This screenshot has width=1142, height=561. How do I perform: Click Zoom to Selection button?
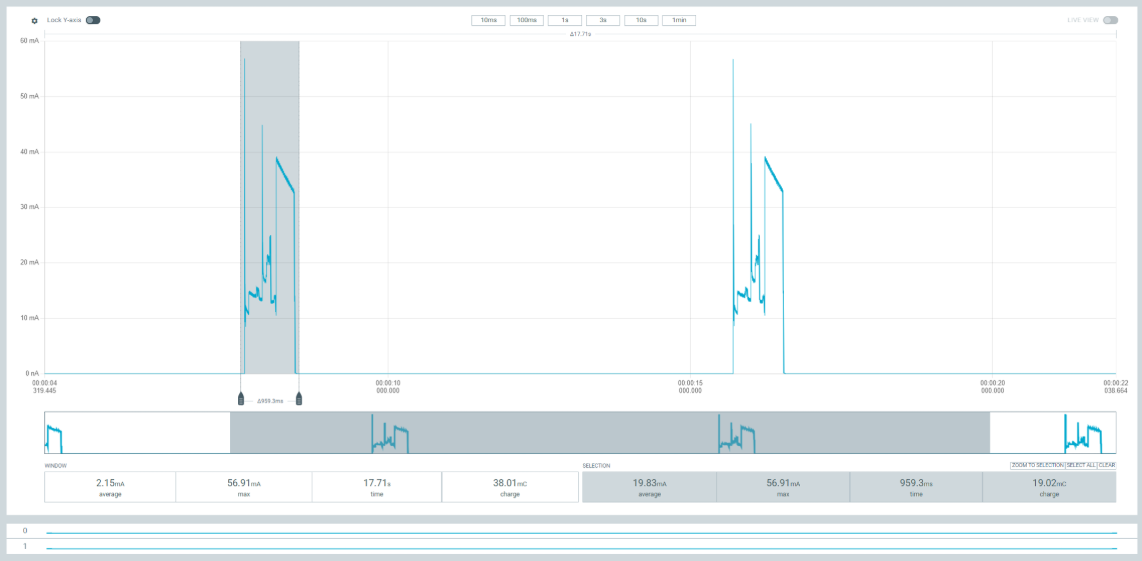[1036, 465]
